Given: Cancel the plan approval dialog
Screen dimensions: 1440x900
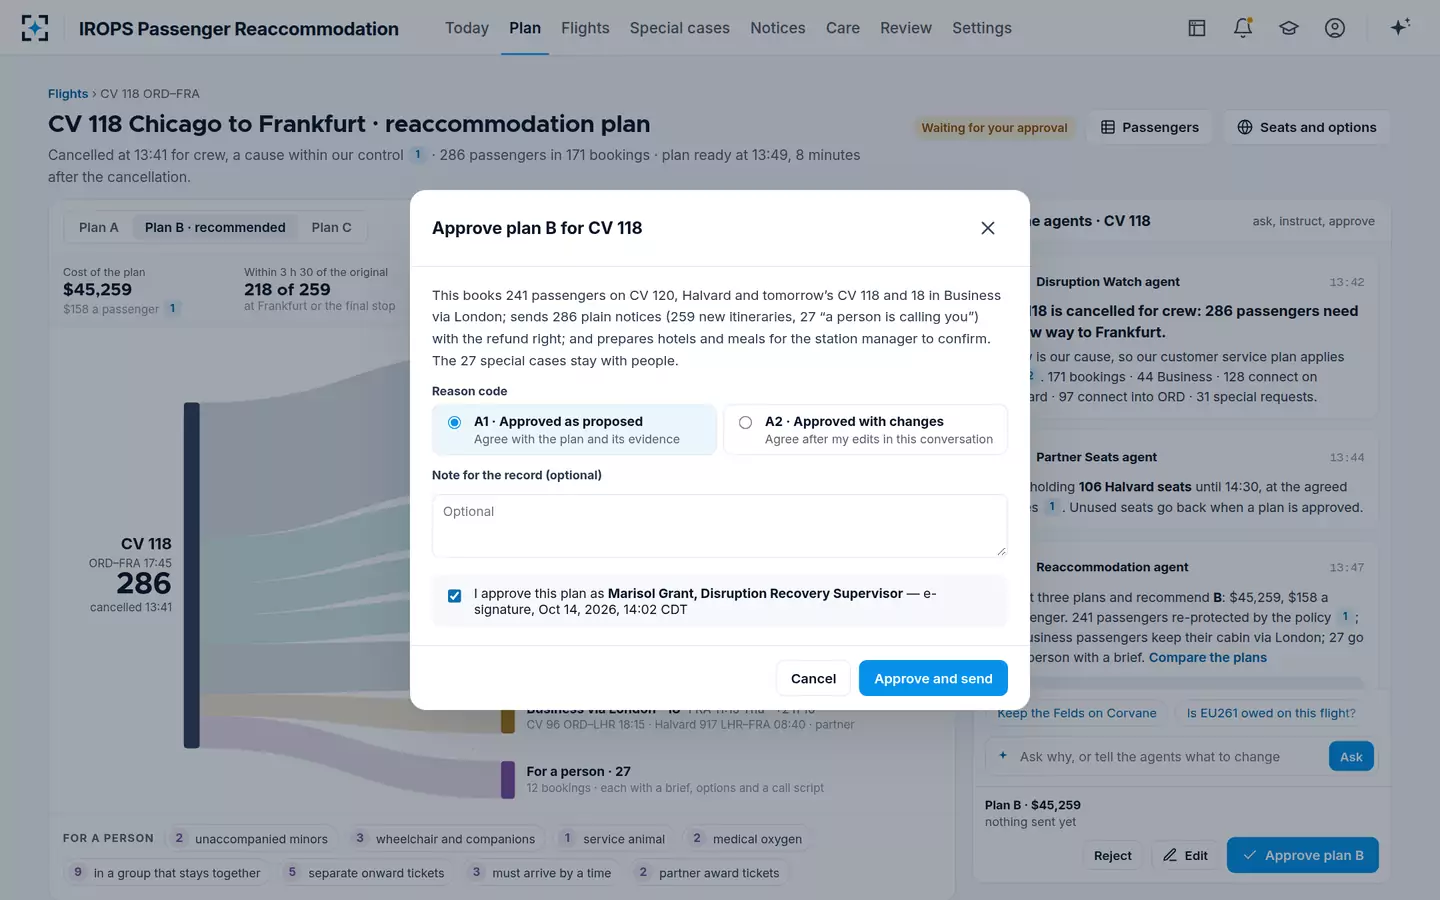Looking at the screenshot, I should point(813,678).
